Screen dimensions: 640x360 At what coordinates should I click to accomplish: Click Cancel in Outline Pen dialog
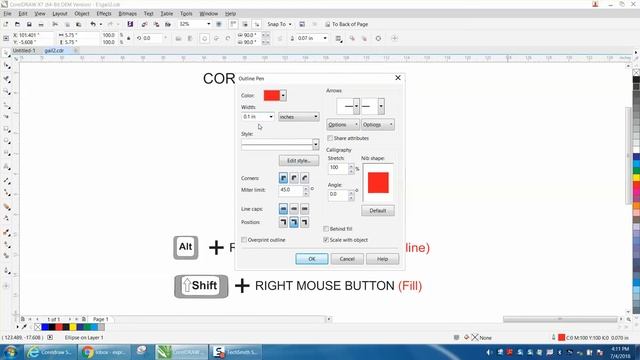point(347,259)
